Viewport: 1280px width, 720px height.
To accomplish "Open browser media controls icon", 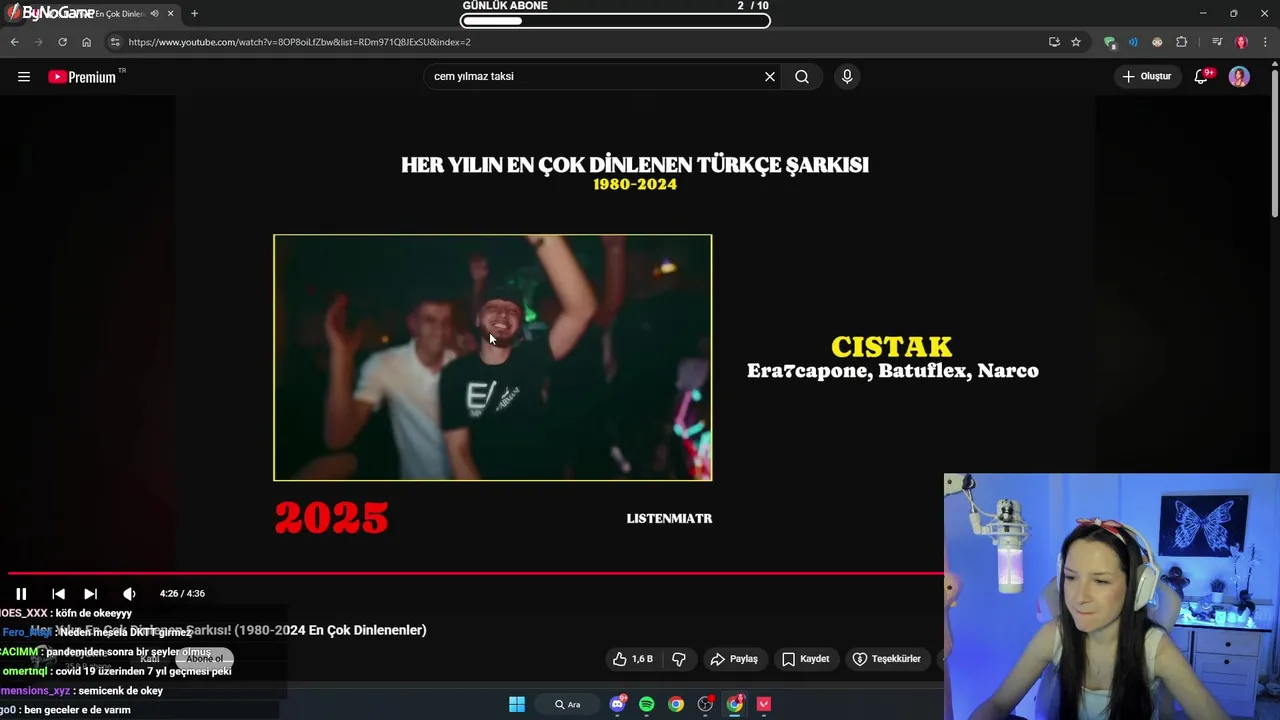I will pos(1216,42).
